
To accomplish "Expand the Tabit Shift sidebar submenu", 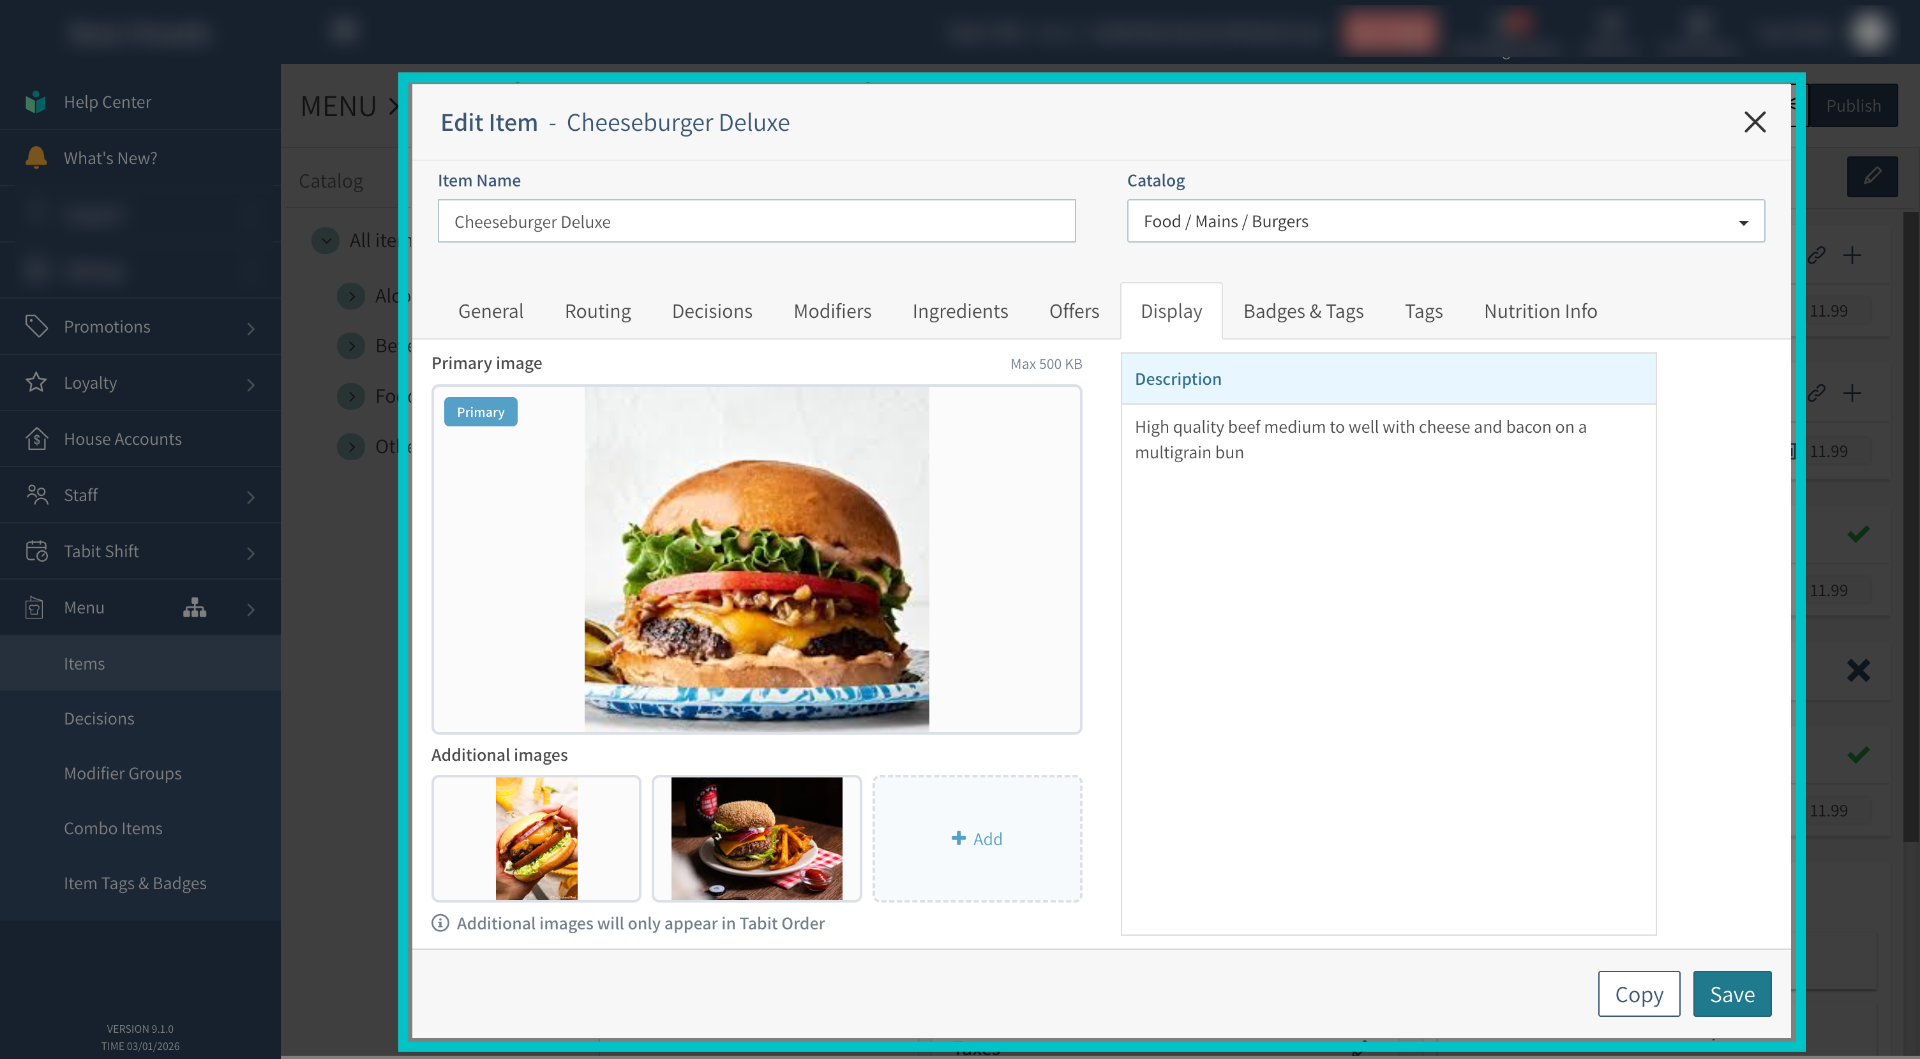I will tap(250, 552).
